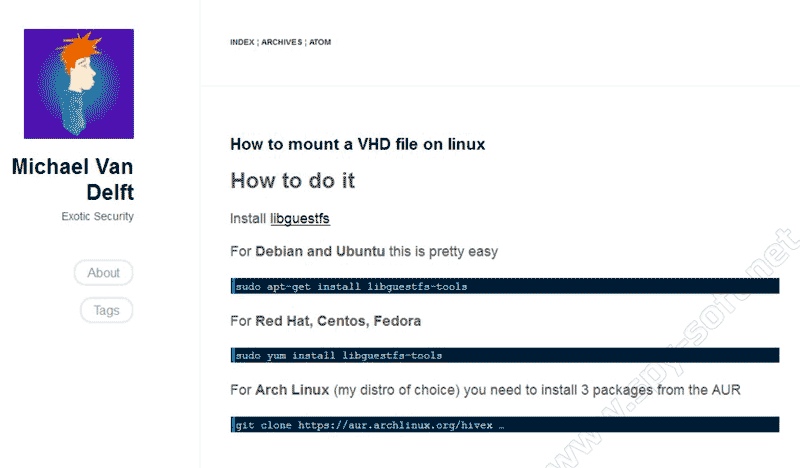
Task: Click the git clone hivex code block
Action: click(504, 425)
